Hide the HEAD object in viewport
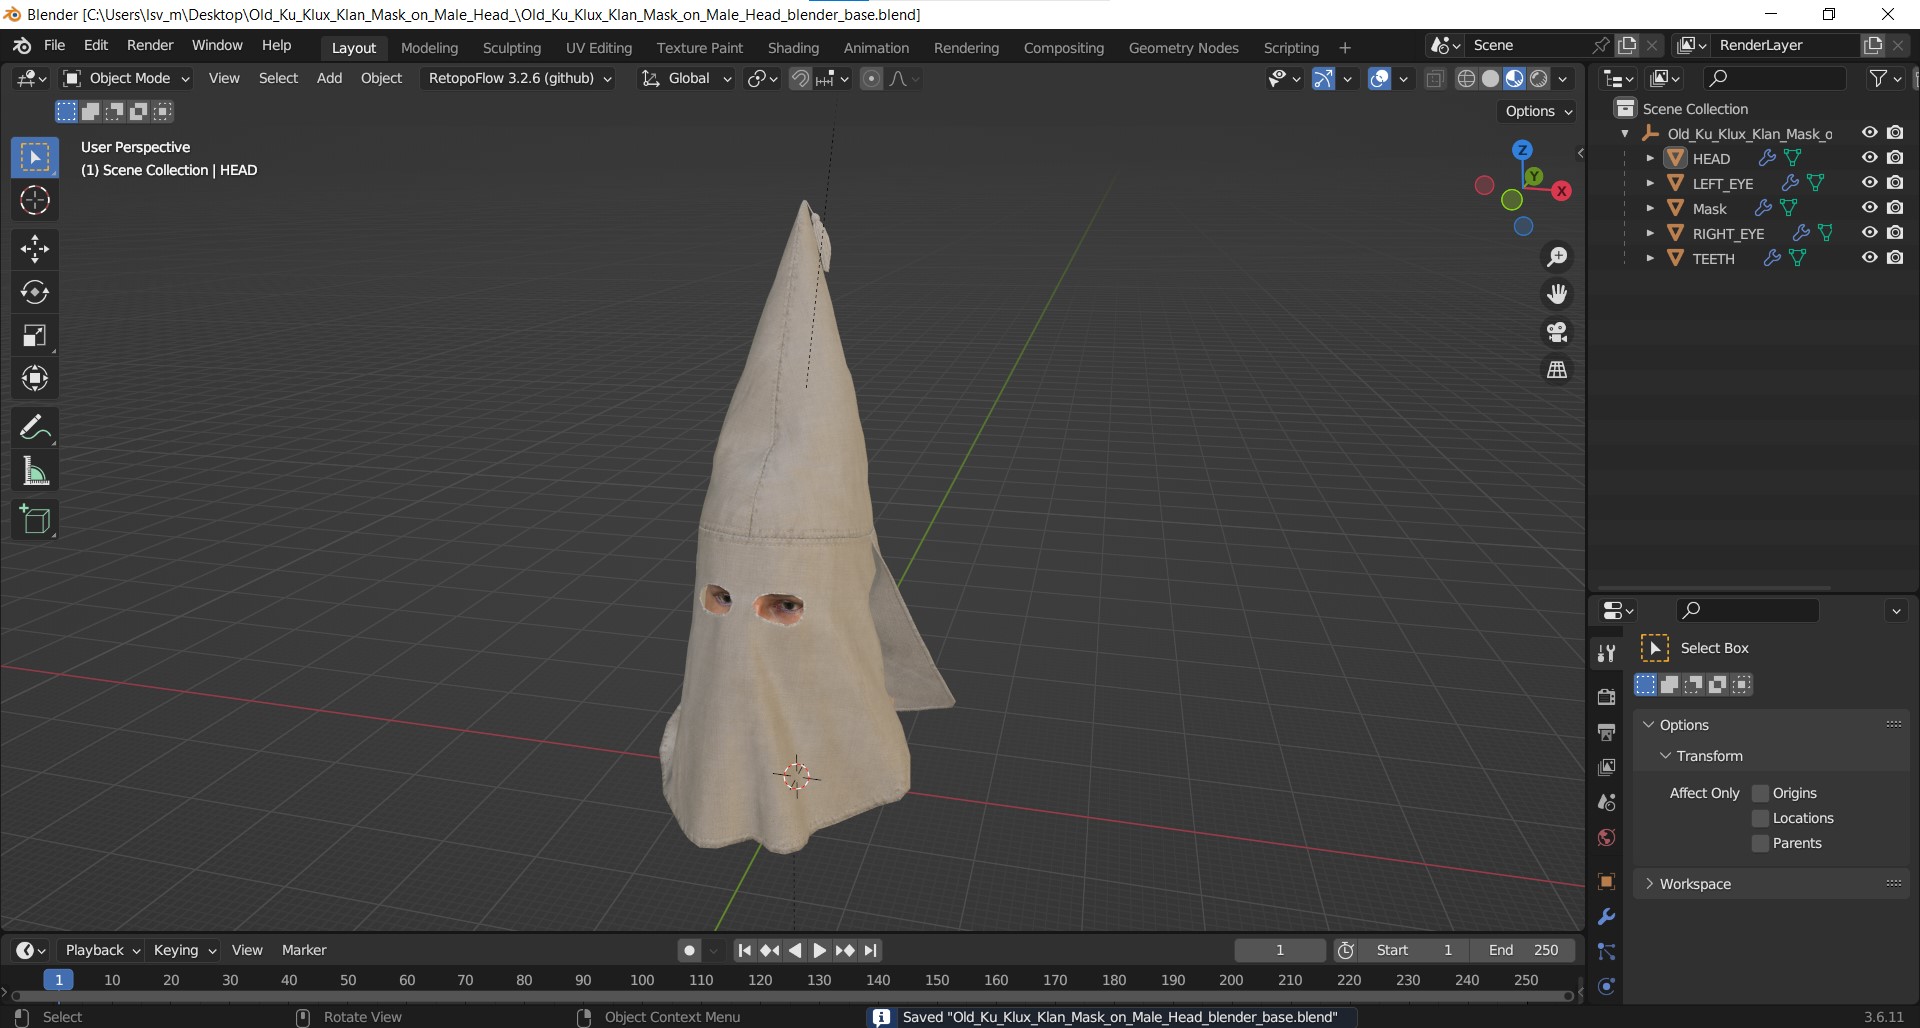 click(x=1869, y=158)
